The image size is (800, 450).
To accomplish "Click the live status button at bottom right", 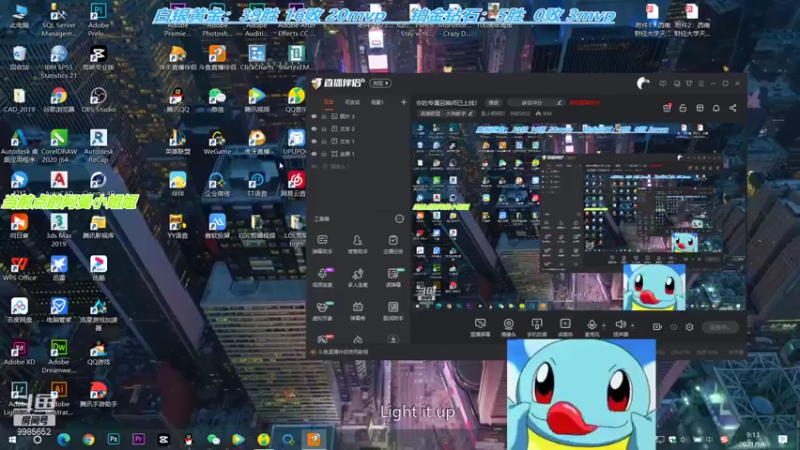I will click(720, 327).
